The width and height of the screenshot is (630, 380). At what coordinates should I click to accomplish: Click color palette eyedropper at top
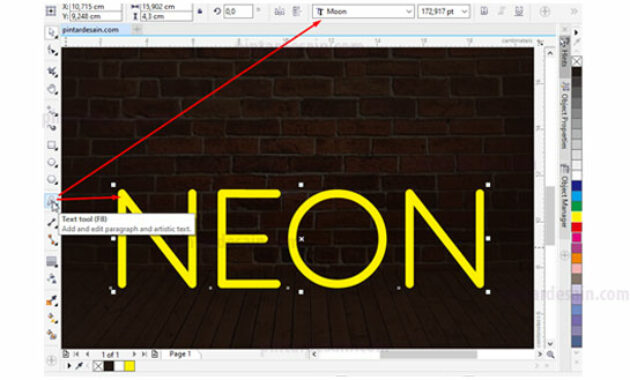pyautogui.click(x=577, y=42)
